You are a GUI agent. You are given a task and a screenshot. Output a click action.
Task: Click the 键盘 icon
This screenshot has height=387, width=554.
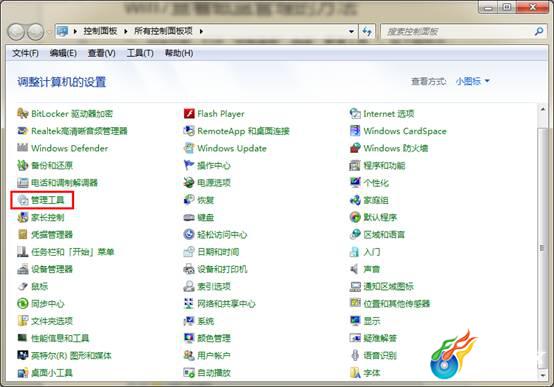(189, 217)
